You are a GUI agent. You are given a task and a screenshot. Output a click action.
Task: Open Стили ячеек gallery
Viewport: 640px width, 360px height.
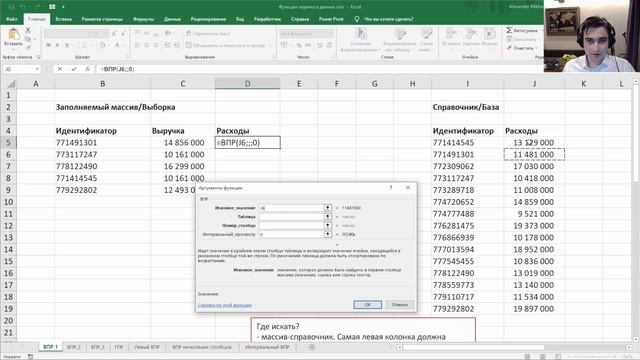click(x=426, y=40)
